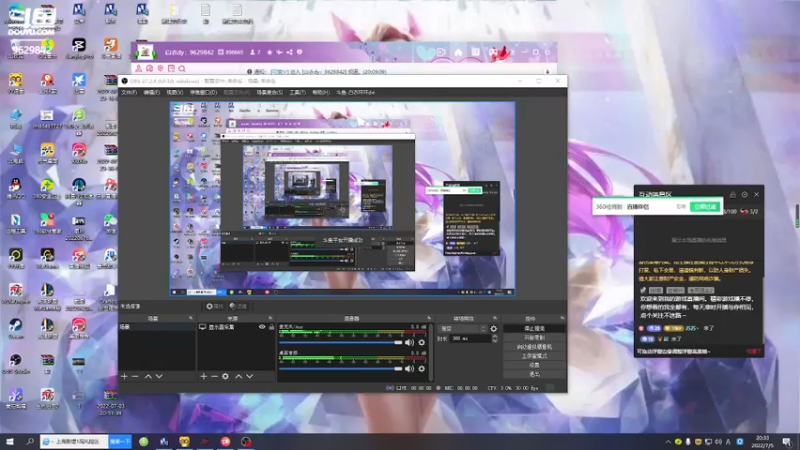Adjust Mic/Aux volume slider

click(x=341, y=342)
